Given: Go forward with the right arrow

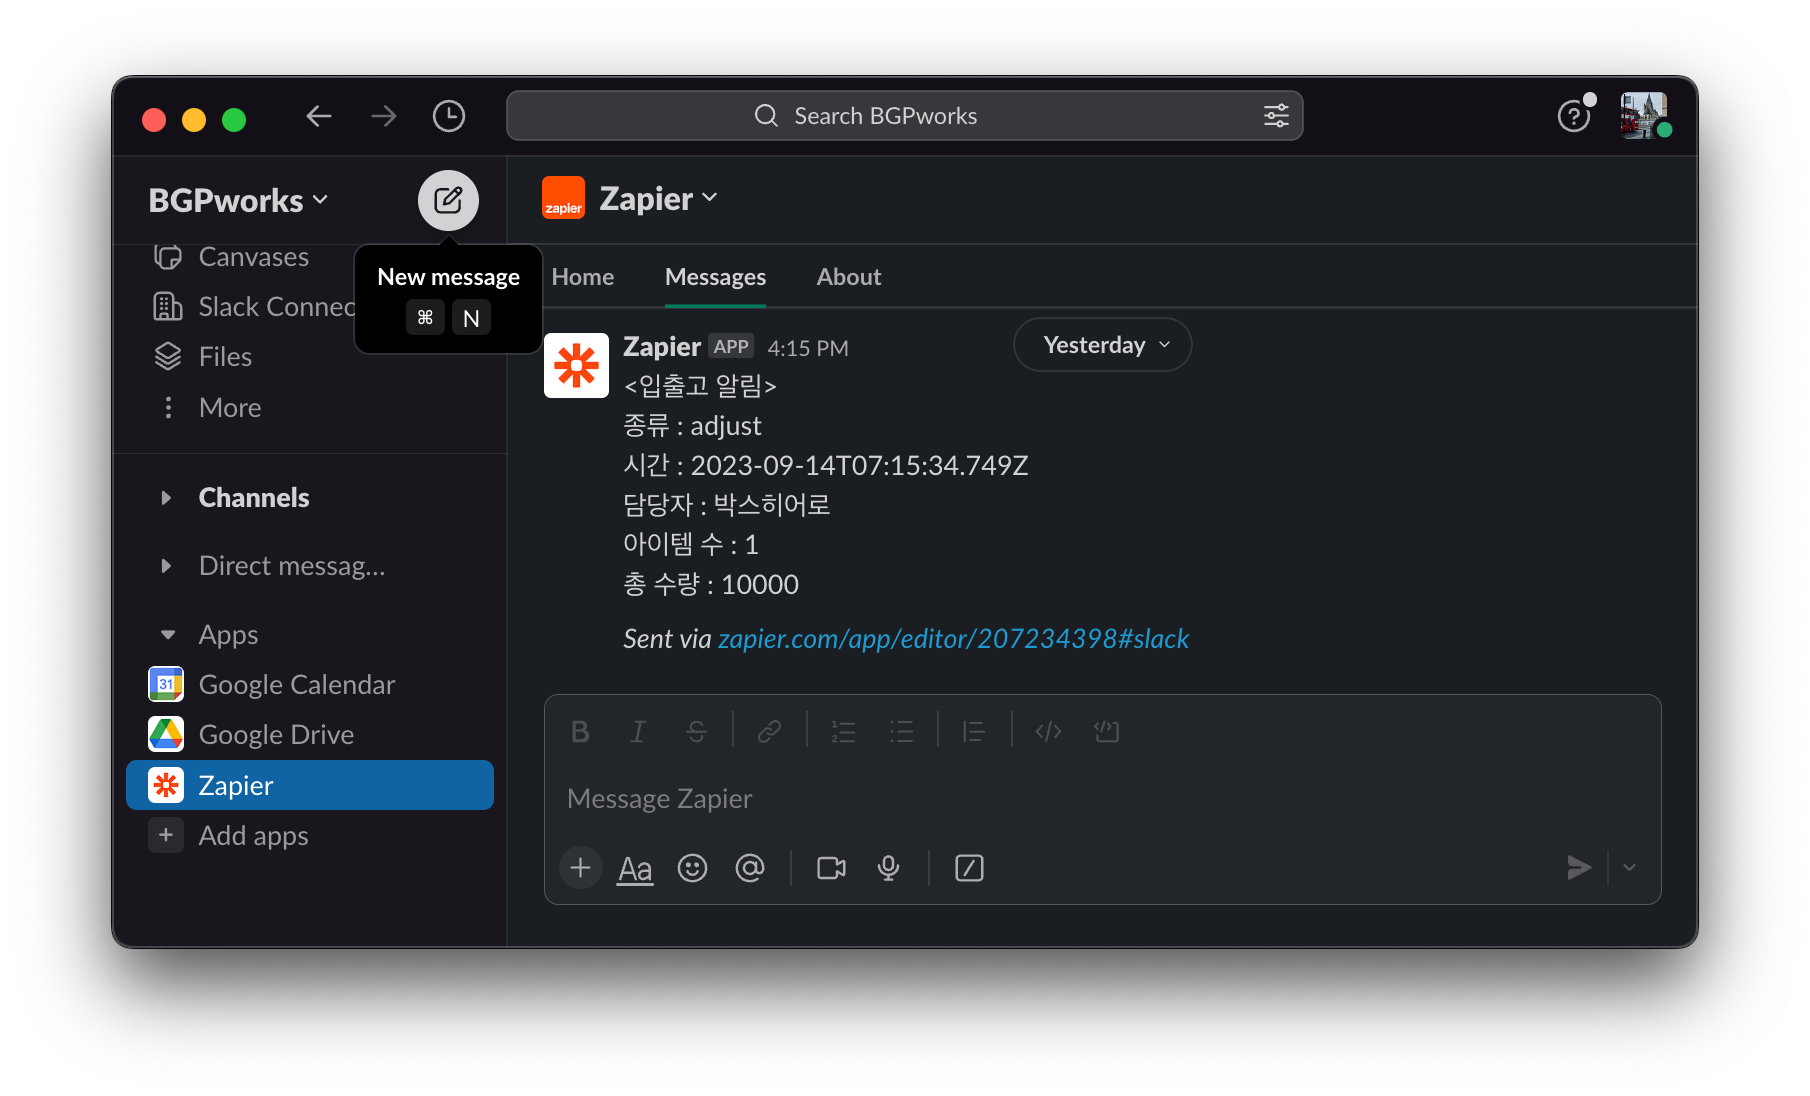Looking at the screenshot, I should point(384,116).
